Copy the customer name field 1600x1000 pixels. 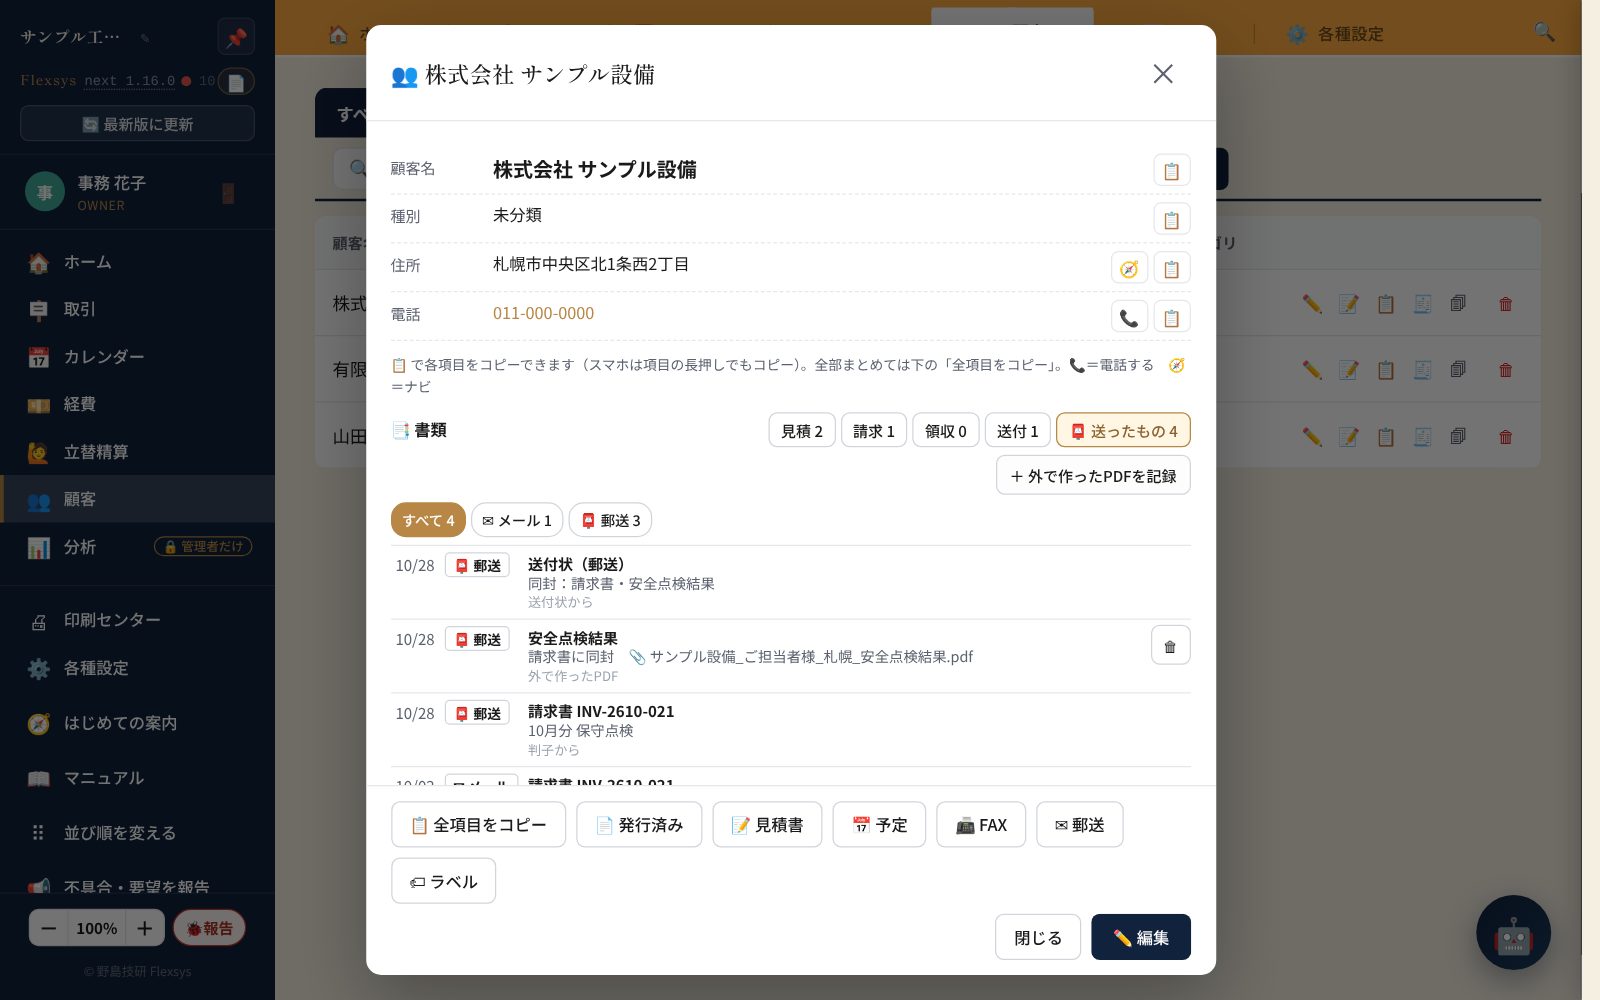pyautogui.click(x=1171, y=170)
